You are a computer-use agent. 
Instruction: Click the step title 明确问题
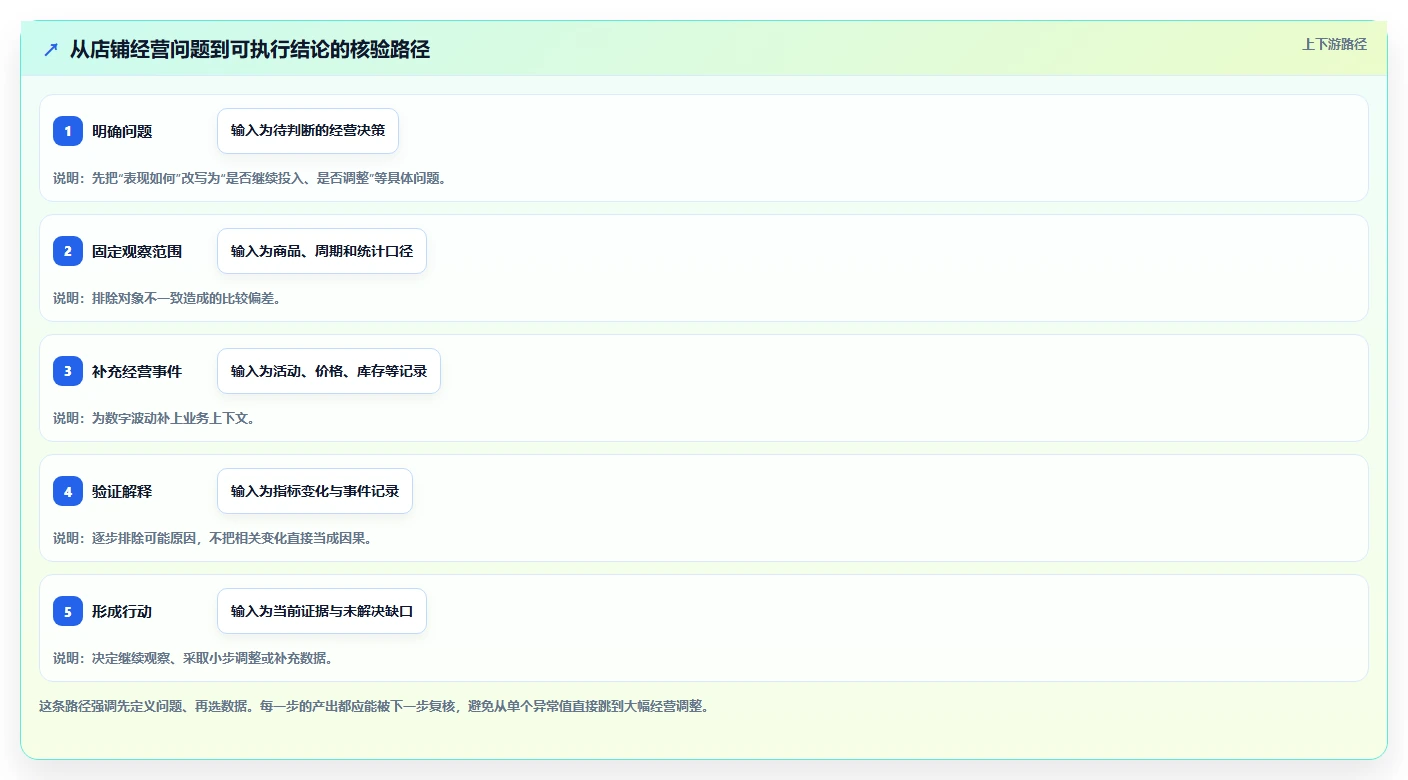pyautogui.click(x=122, y=131)
